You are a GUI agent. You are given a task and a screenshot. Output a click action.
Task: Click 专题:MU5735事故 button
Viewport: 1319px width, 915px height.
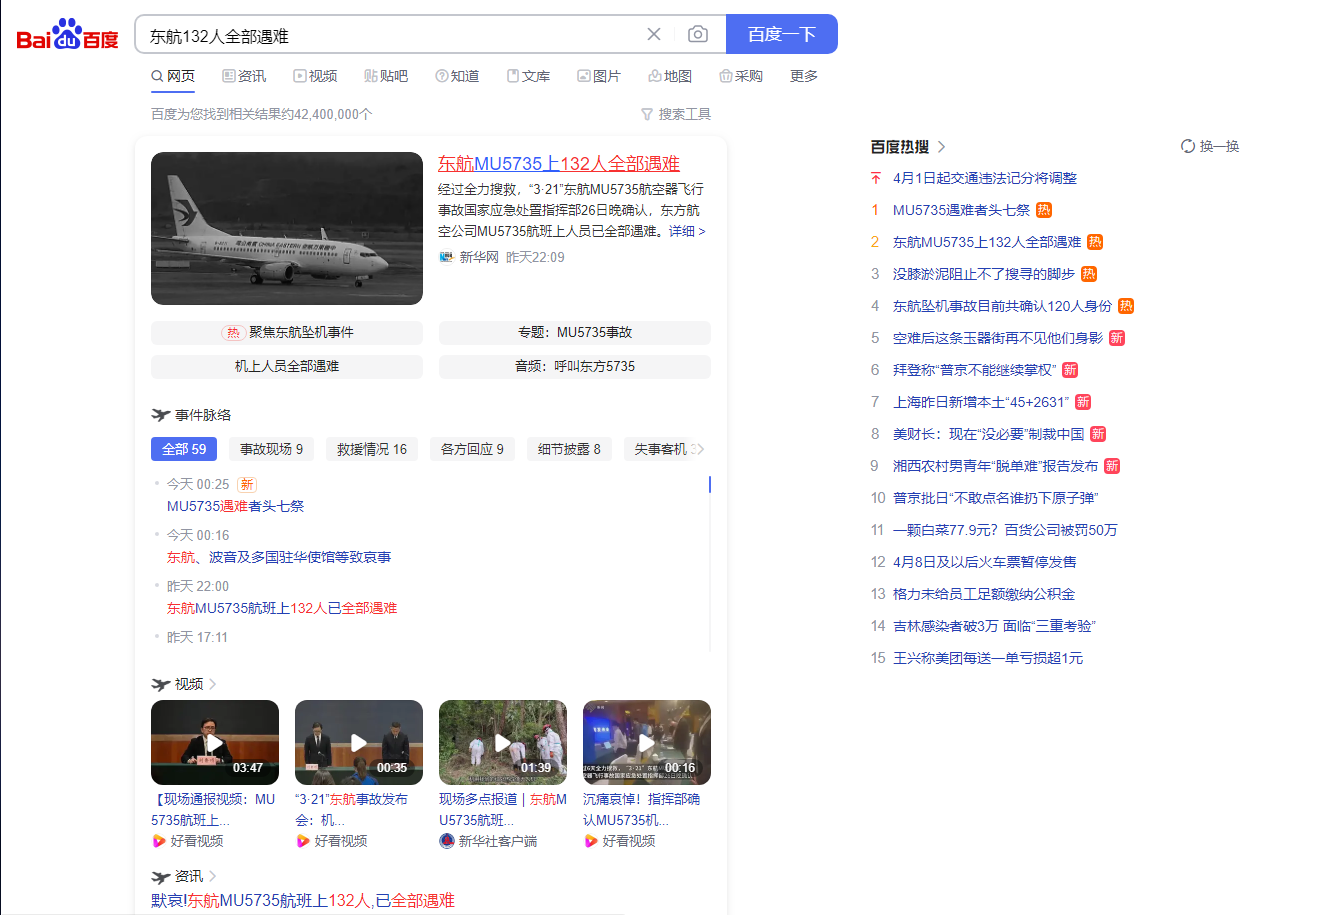tap(575, 333)
